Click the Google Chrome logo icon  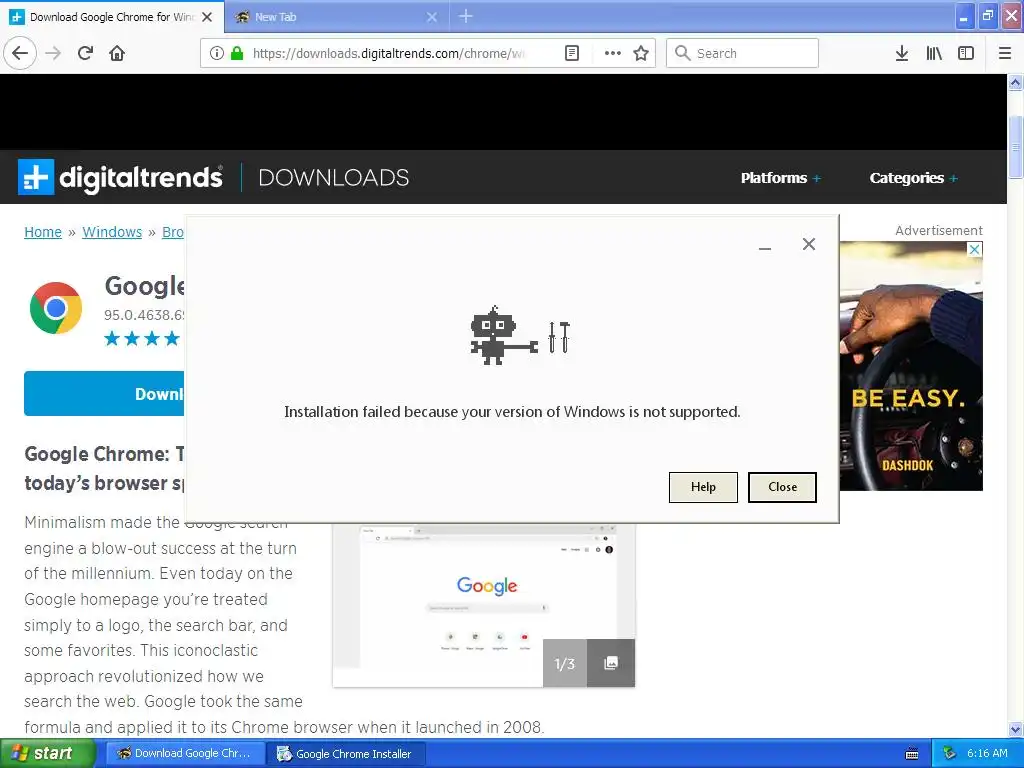click(x=56, y=308)
